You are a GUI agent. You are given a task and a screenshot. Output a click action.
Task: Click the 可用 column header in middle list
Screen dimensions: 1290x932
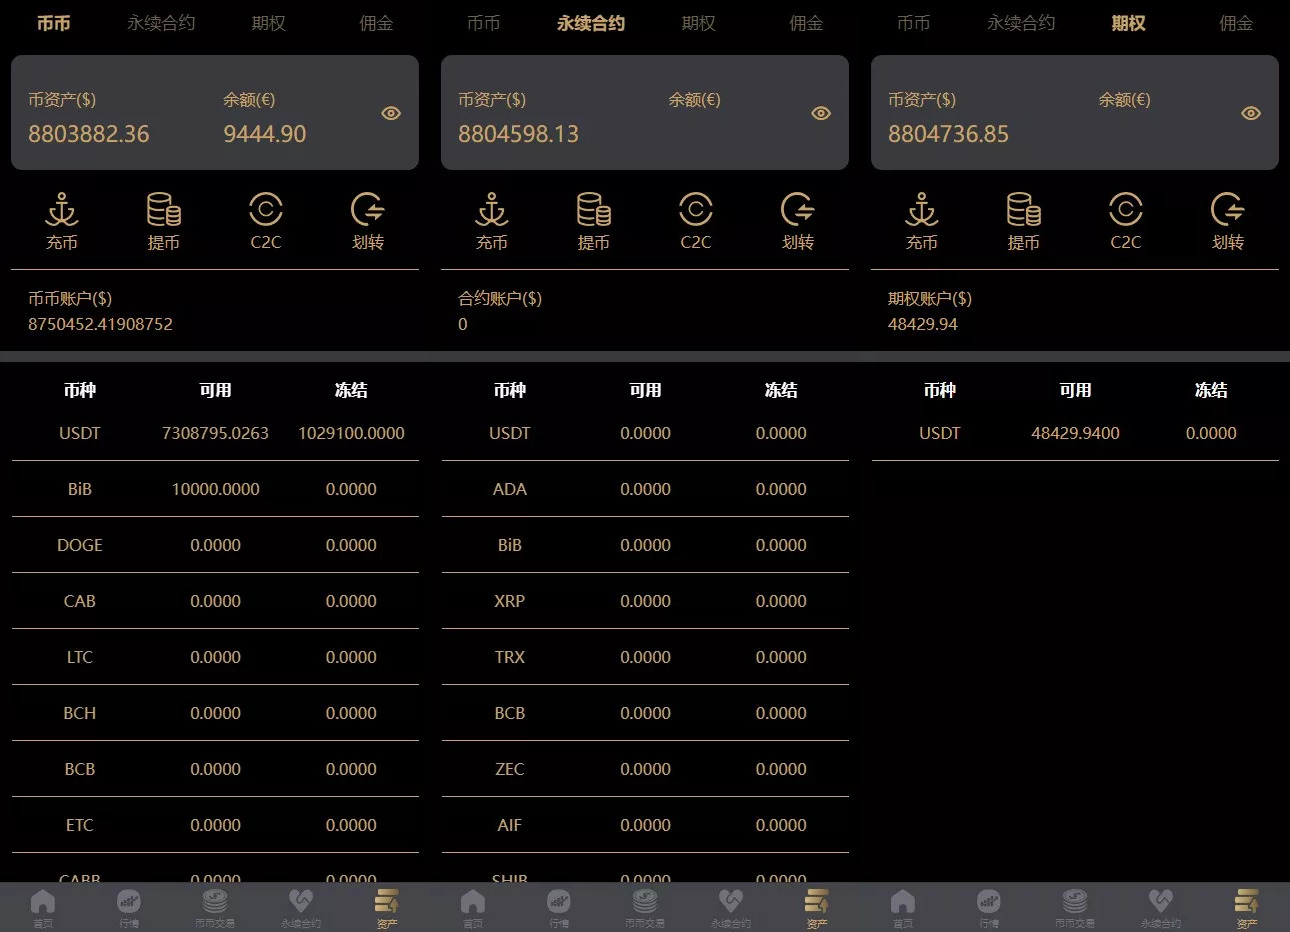(x=645, y=390)
